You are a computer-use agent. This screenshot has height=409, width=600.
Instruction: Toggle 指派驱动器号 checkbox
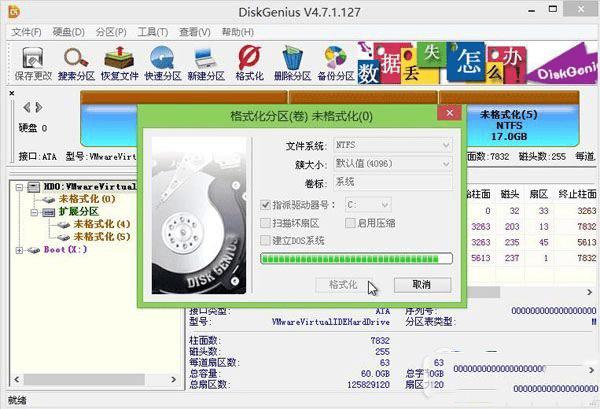pos(265,205)
